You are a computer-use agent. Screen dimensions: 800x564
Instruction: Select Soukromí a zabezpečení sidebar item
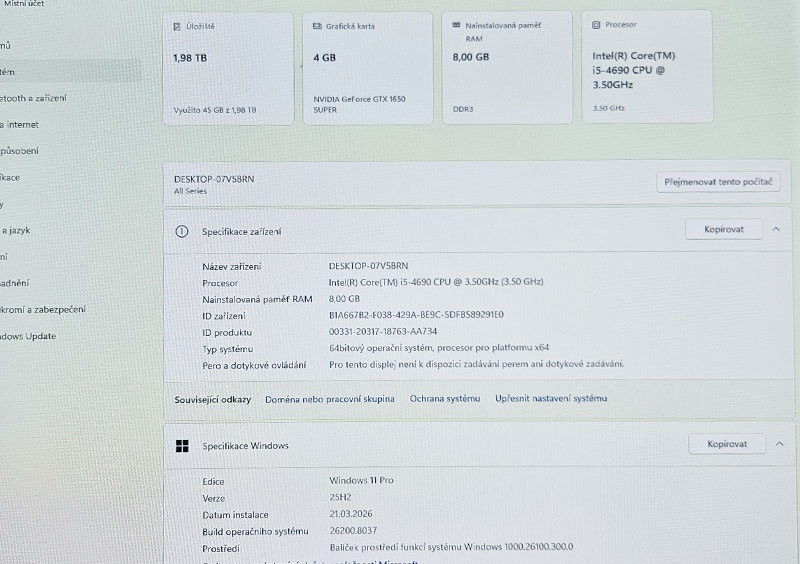43,309
